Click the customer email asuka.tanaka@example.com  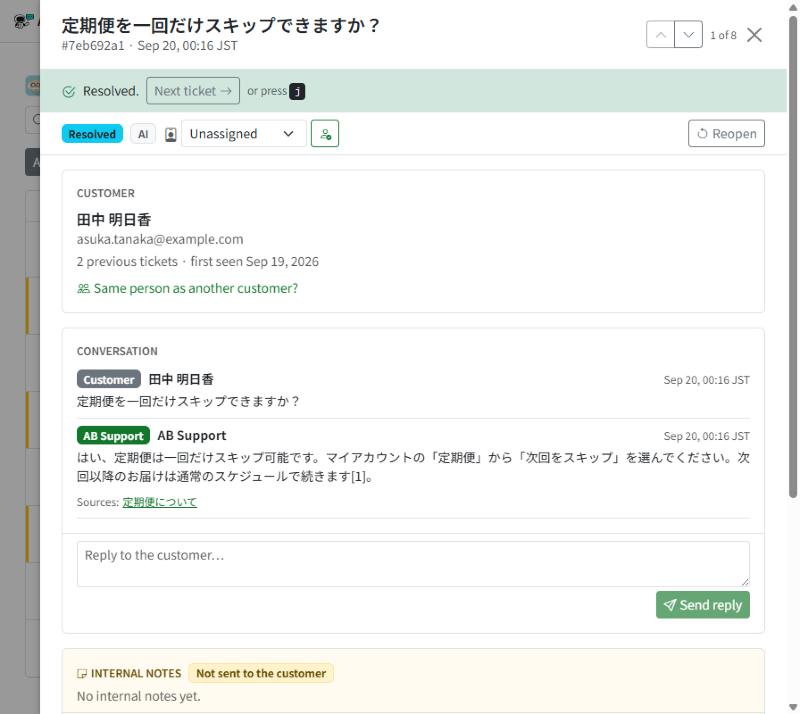160,239
